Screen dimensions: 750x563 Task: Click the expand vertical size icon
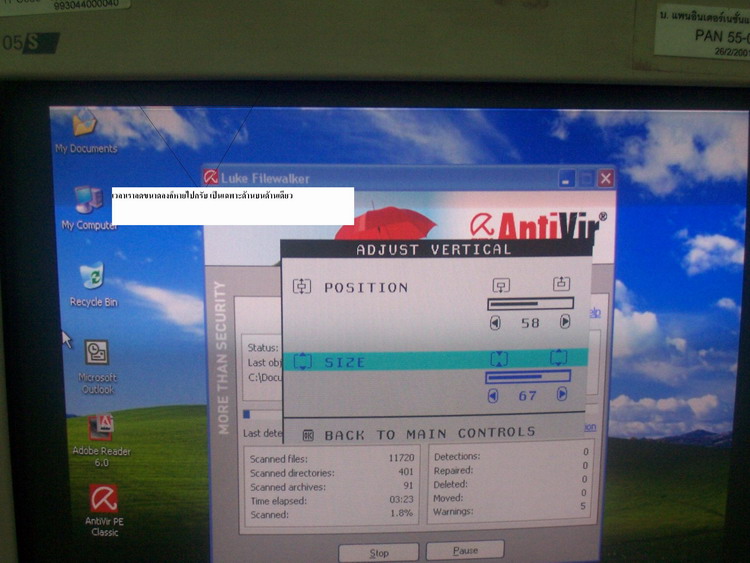[x=558, y=357]
